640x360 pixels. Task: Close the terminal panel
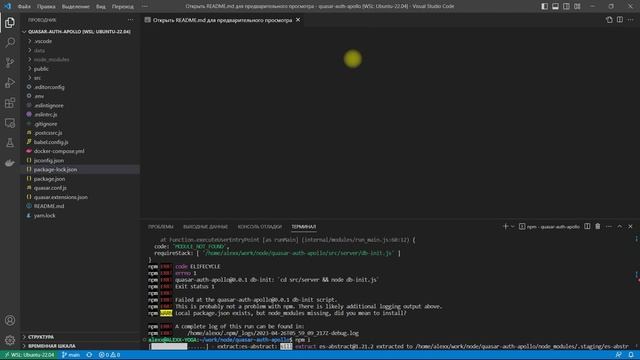tap(630, 227)
